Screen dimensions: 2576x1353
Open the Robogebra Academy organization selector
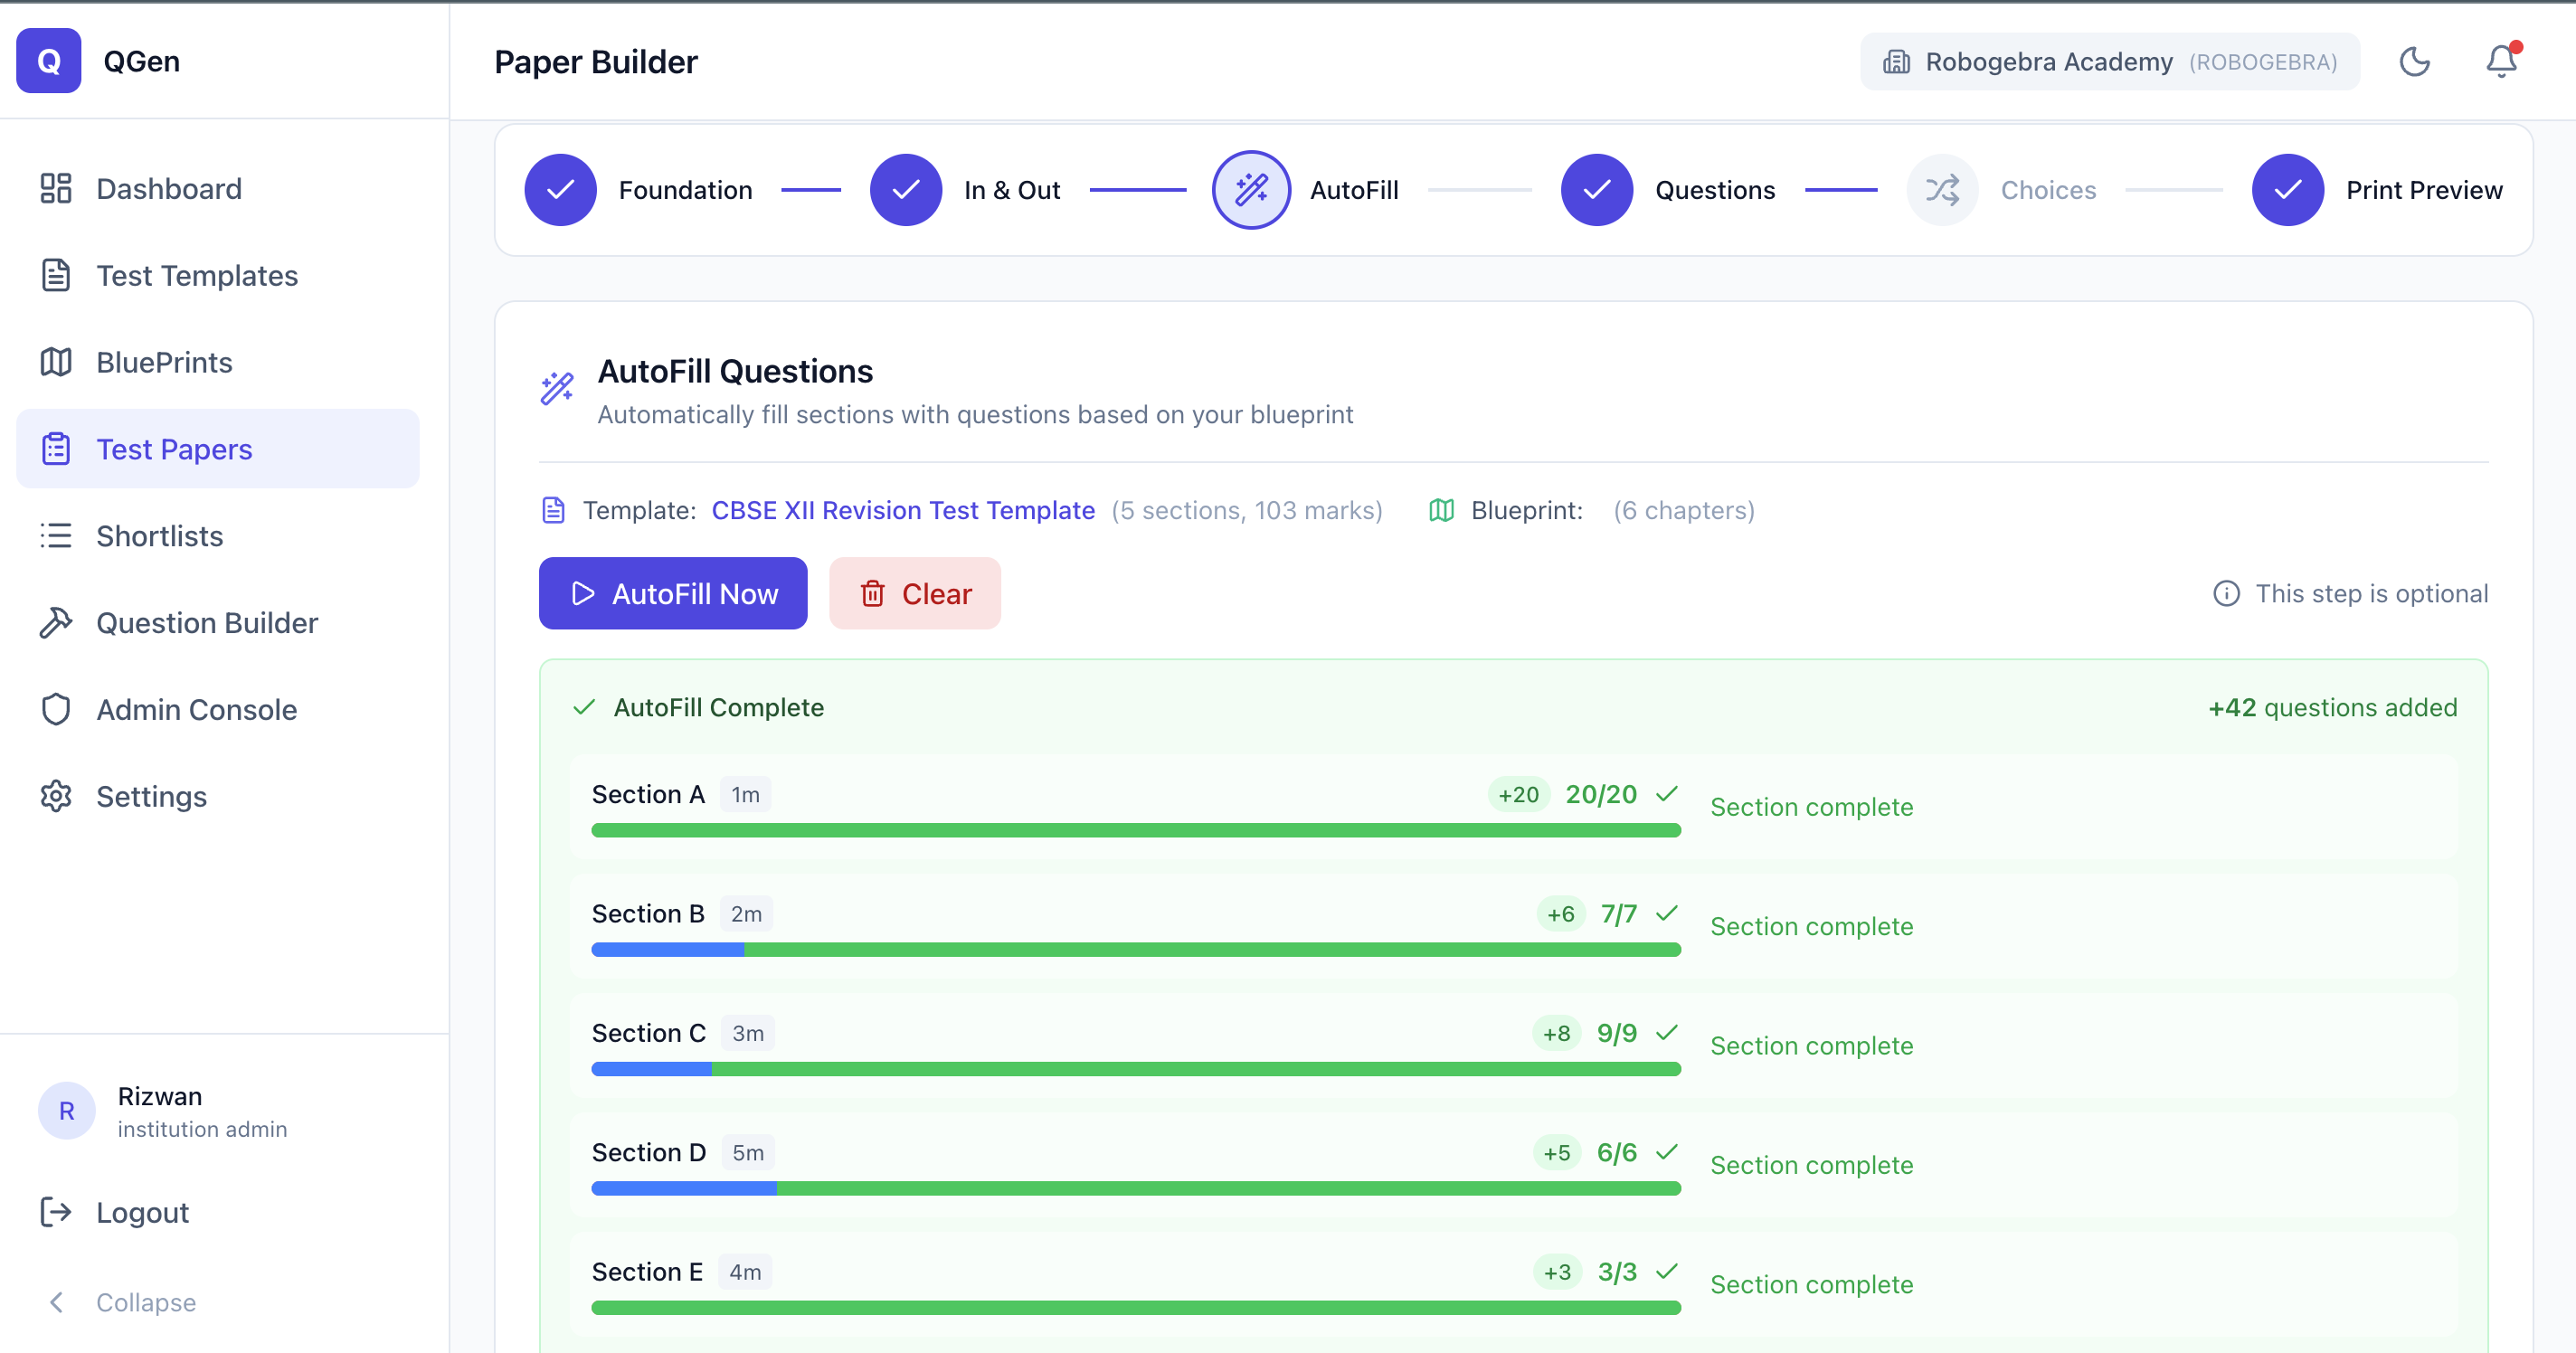(2110, 60)
